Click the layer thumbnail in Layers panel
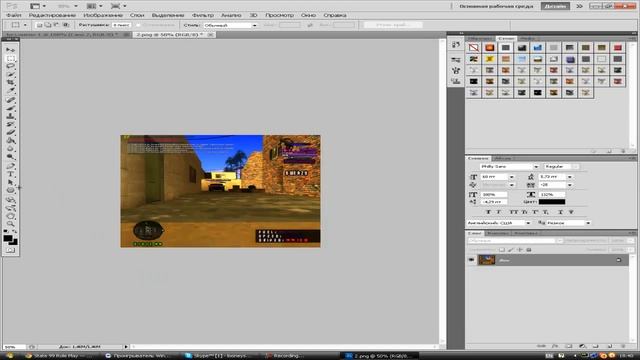 point(487,260)
